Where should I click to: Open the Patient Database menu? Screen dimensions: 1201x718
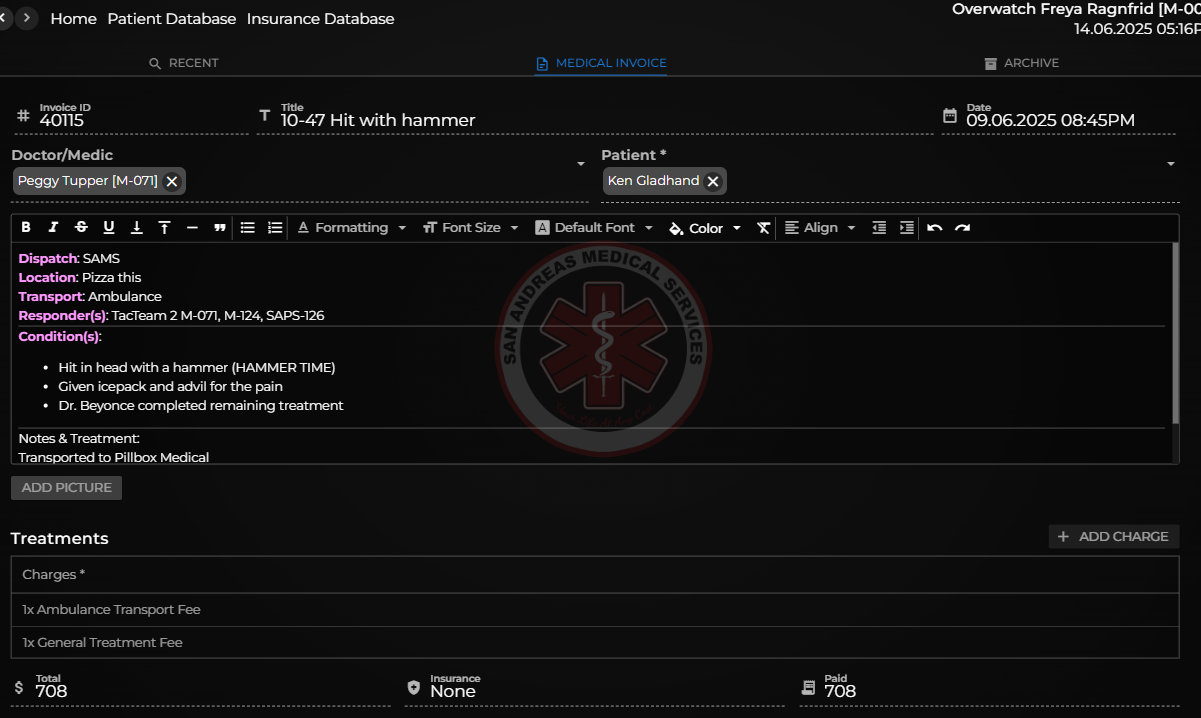coord(172,19)
